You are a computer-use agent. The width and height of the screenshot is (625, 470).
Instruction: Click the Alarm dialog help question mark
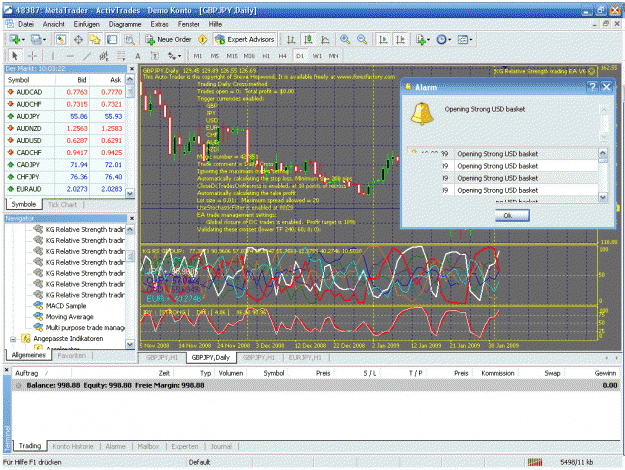click(592, 87)
